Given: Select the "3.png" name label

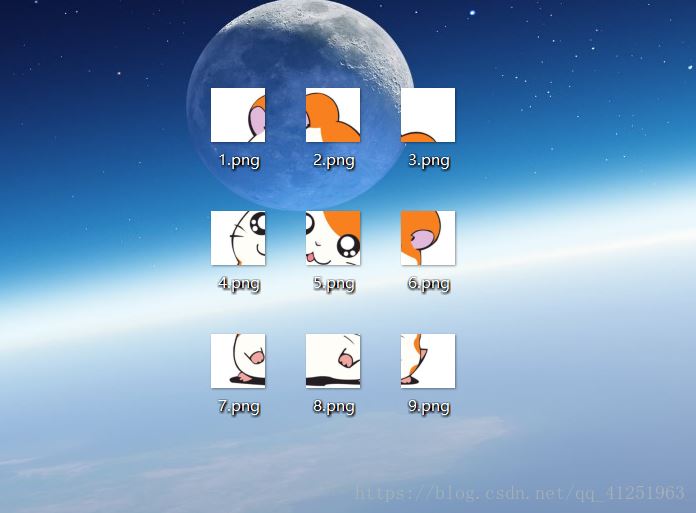Looking at the screenshot, I should 429,160.
